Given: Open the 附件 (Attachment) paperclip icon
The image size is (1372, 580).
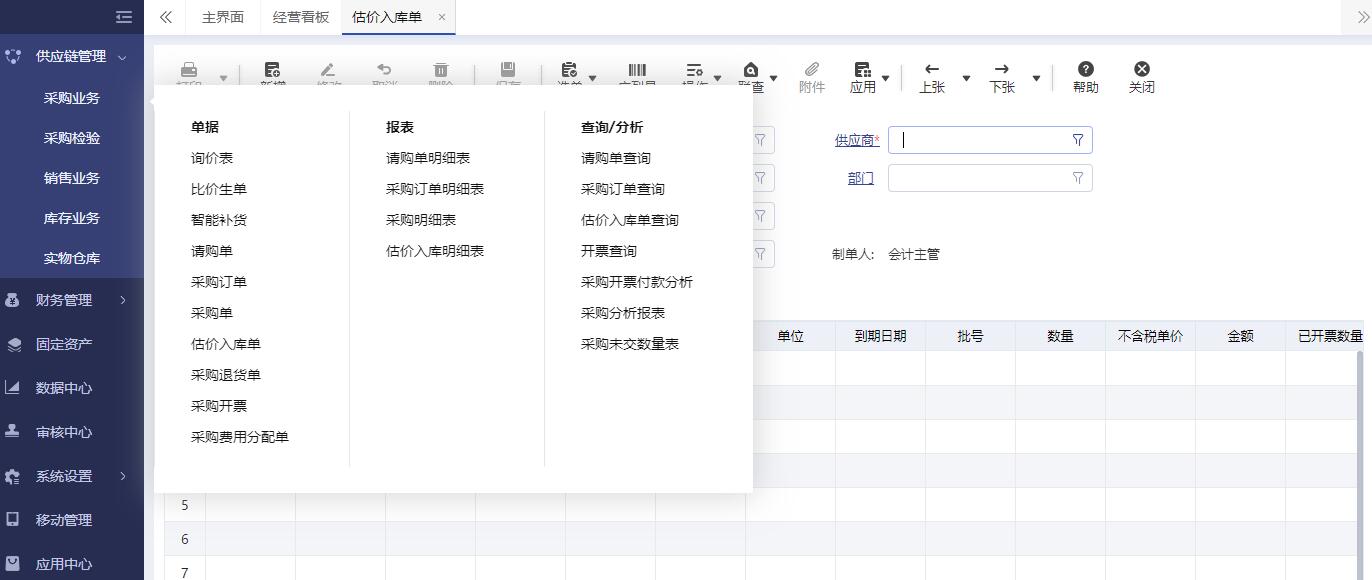Looking at the screenshot, I should pyautogui.click(x=811, y=70).
